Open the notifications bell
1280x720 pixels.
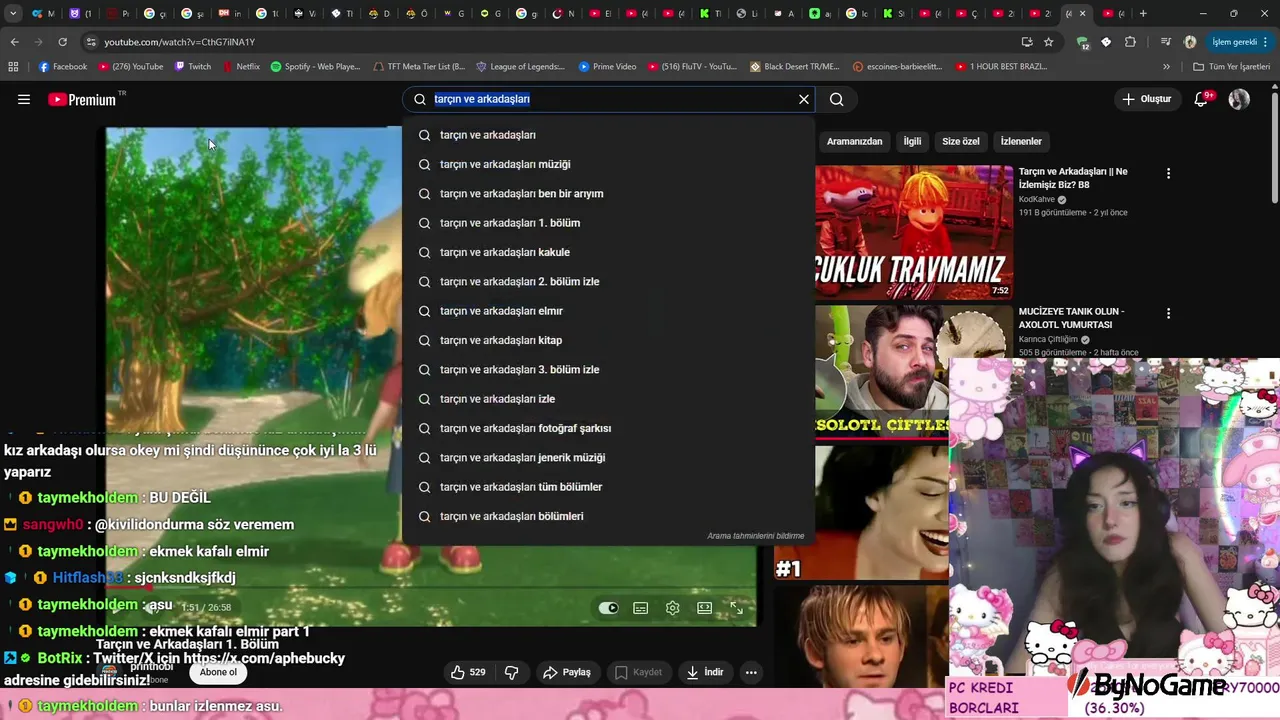coord(1202,99)
